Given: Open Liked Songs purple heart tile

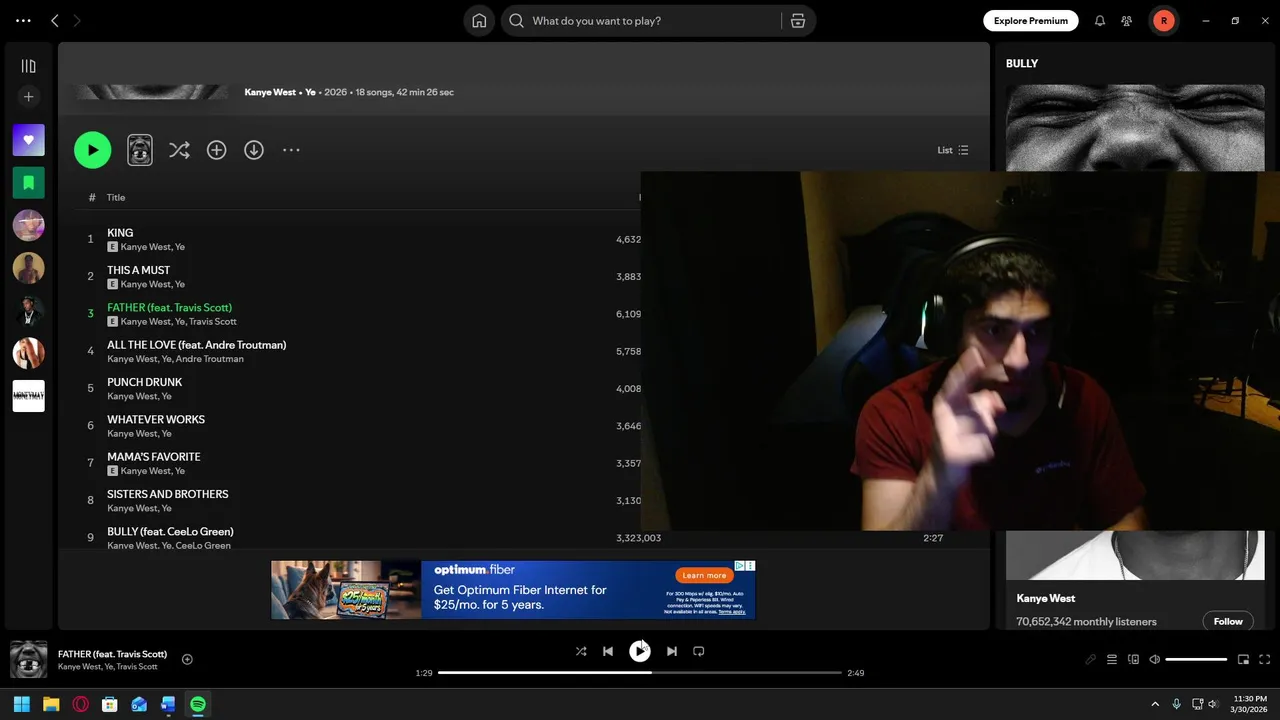Looking at the screenshot, I should coord(28,140).
